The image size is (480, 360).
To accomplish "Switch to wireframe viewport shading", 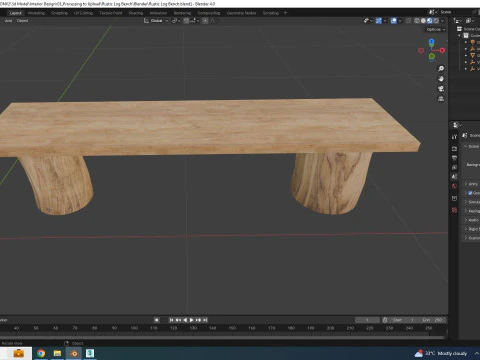I will click(x=417, y=21).
